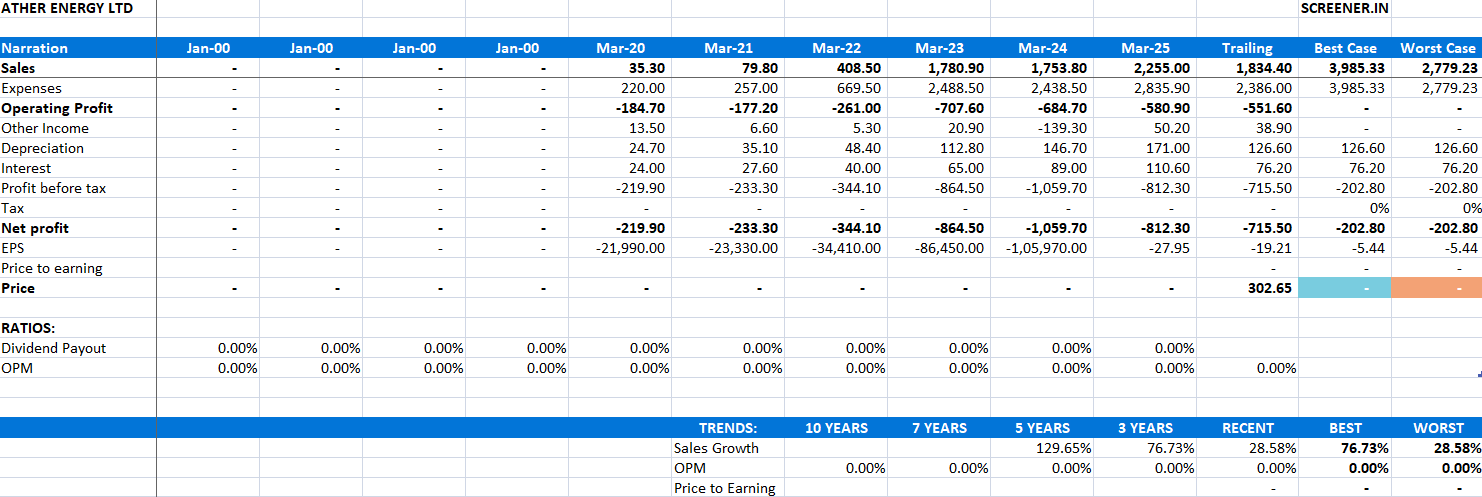Image resolution: width=1482 pixels, height=497 pixels.
Task: Click the Price to Earning trend label
Action: [725, 488]
